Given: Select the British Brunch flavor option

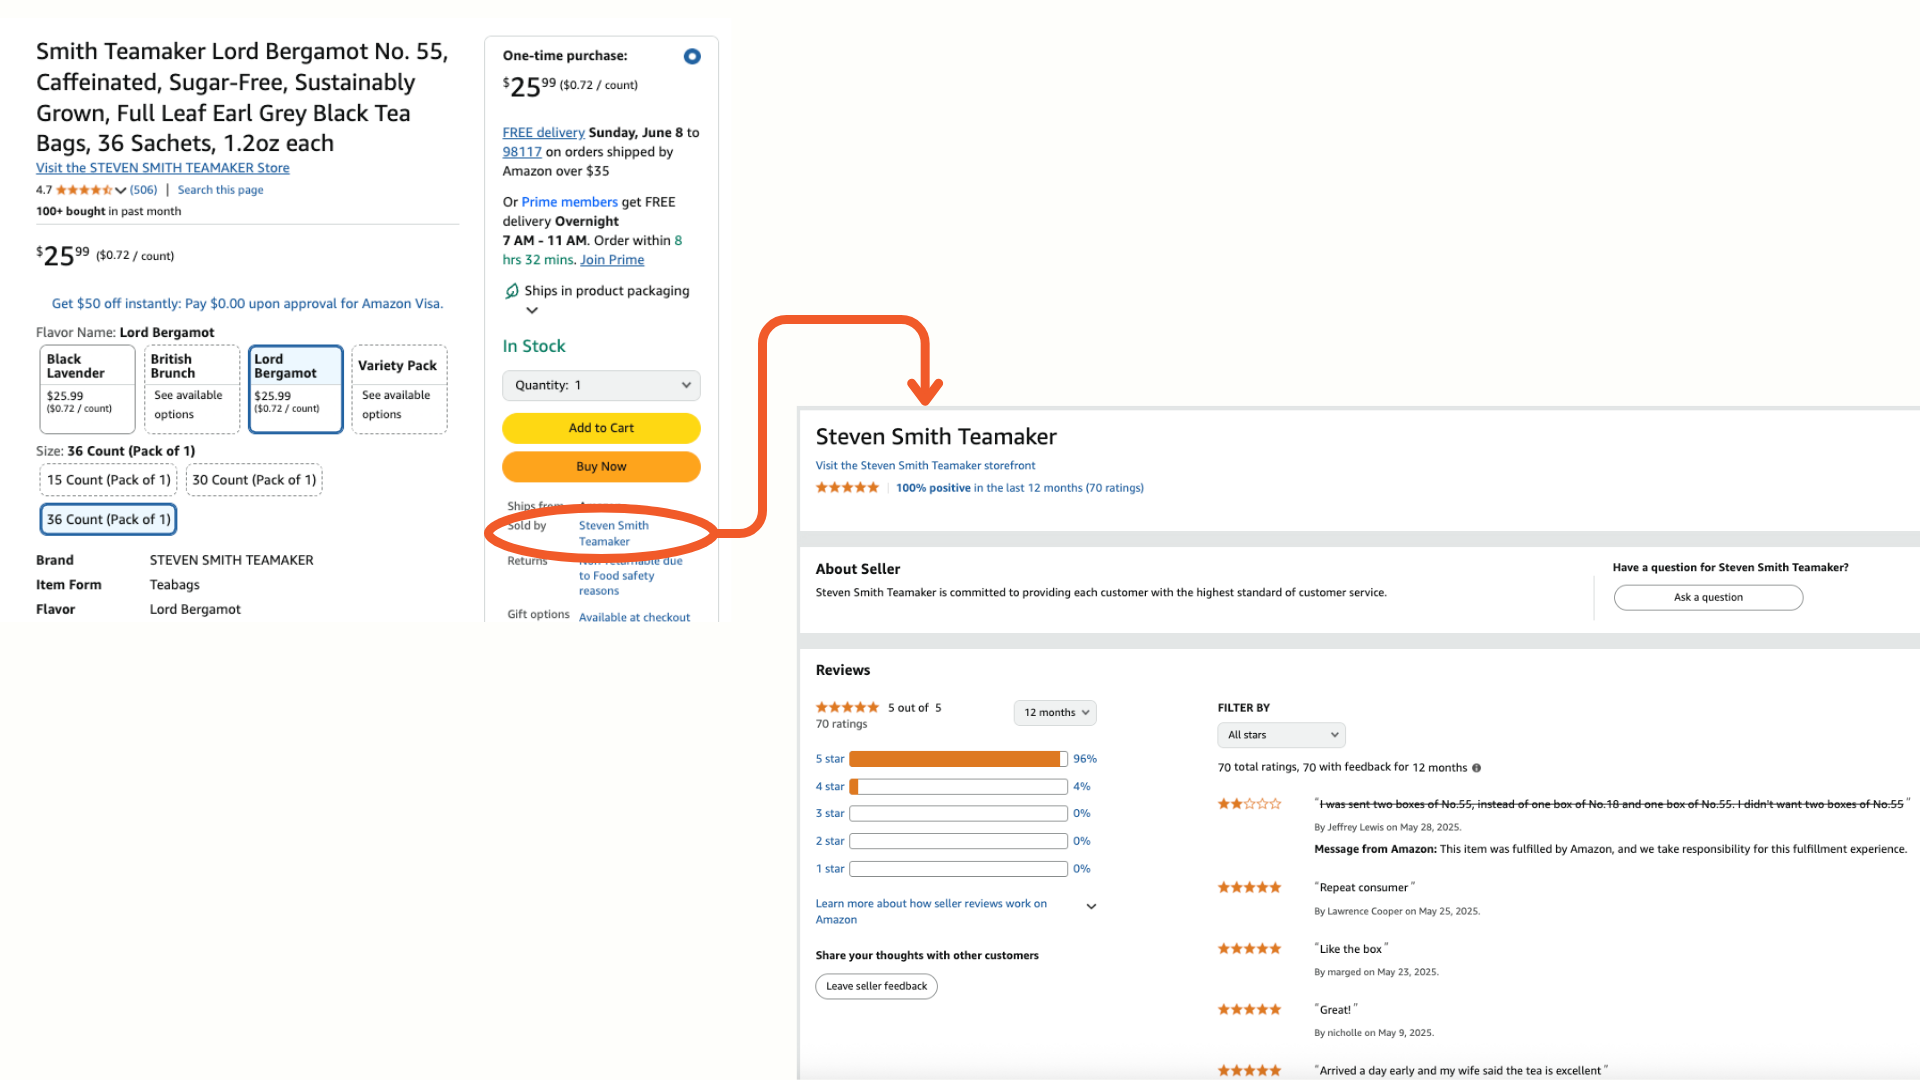Looking at the screenshot, I should [192, 389].
